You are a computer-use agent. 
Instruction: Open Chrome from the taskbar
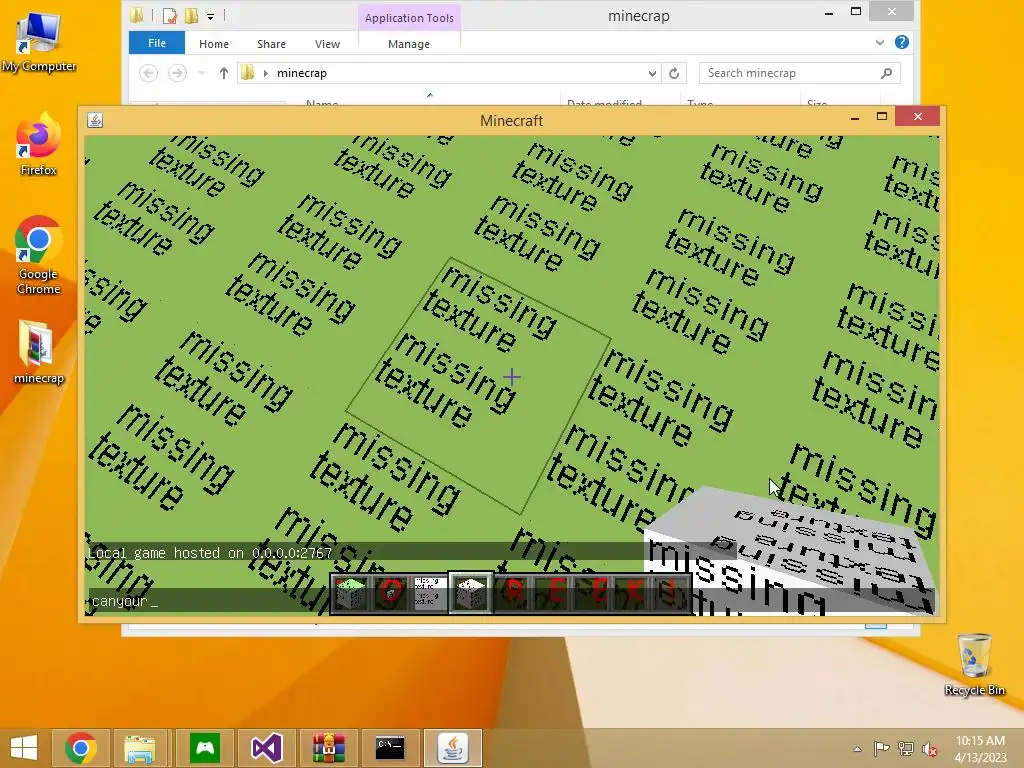pos(81,748)
